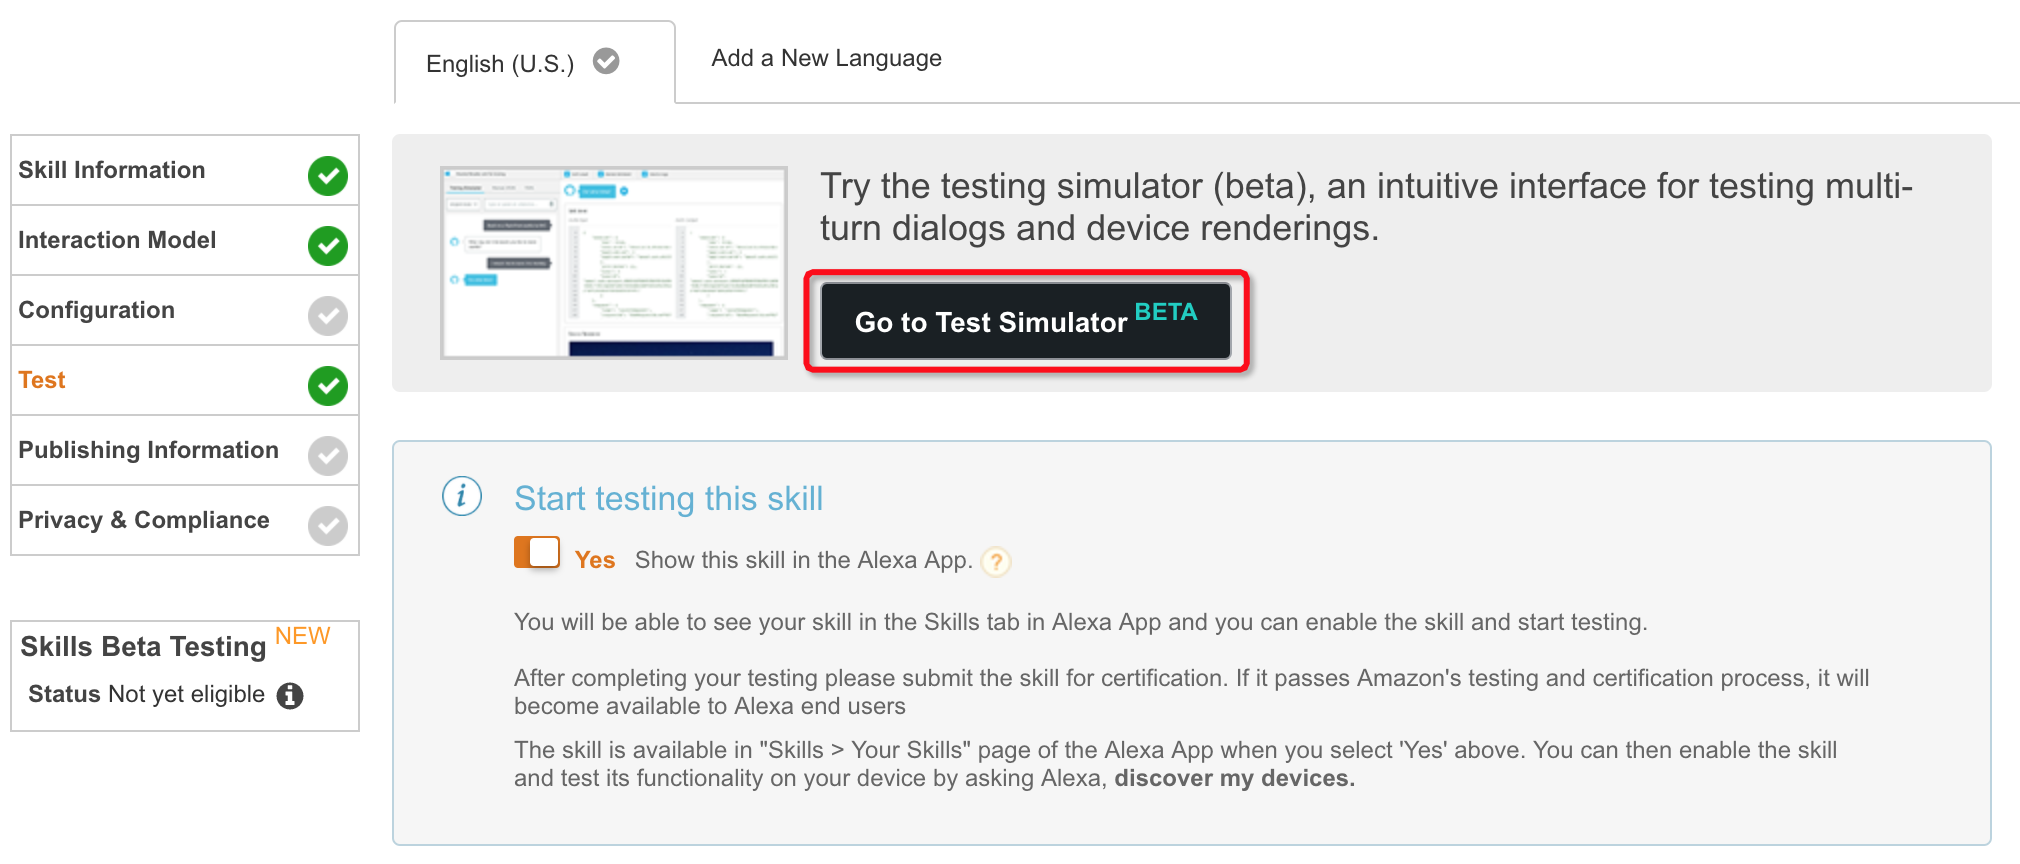2020x864 pixels.
Task: Click the checkmark icon on English (U.S.) tab
Action: pos(606,62)
